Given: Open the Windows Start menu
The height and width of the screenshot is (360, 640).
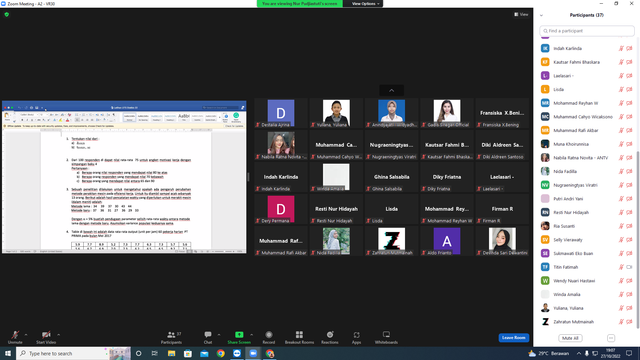Looking at the screenshot, I should tap(8, 353).
